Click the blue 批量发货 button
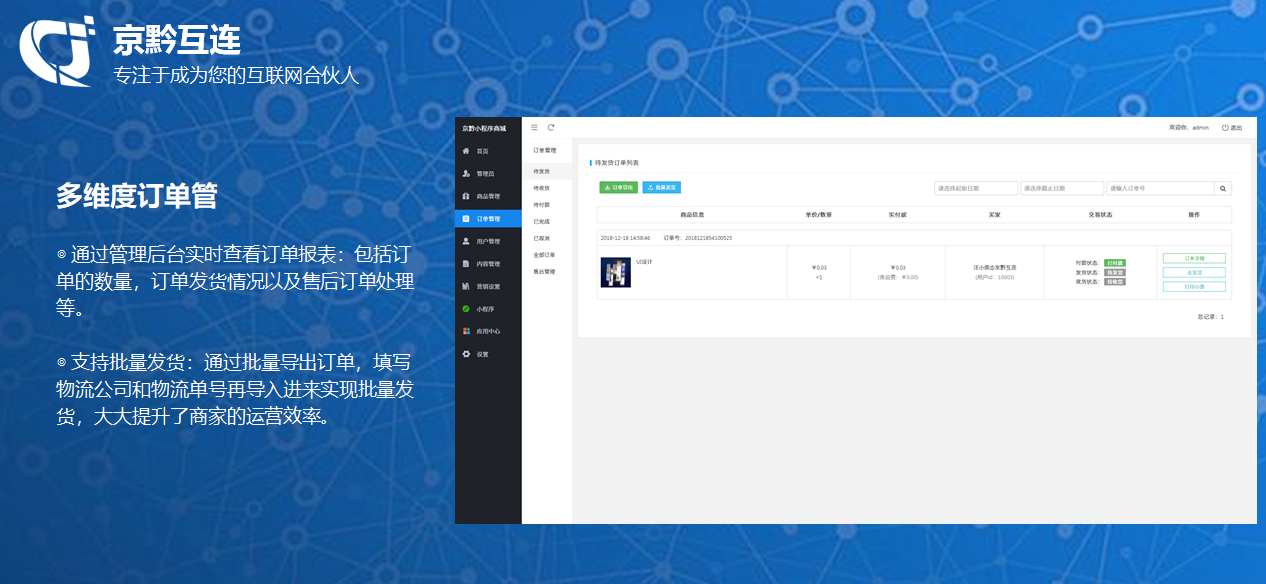Image resolution: width=1266 pixels, height=584 pixels. pyautogui.click(x=662, y=187)
